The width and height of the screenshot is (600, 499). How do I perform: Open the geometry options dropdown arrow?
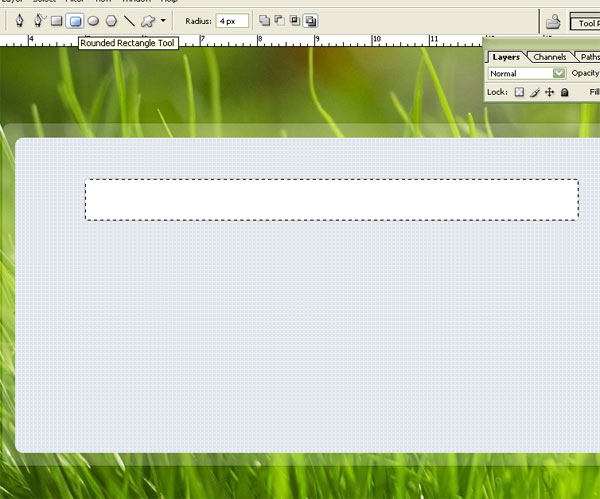(163, 21)
